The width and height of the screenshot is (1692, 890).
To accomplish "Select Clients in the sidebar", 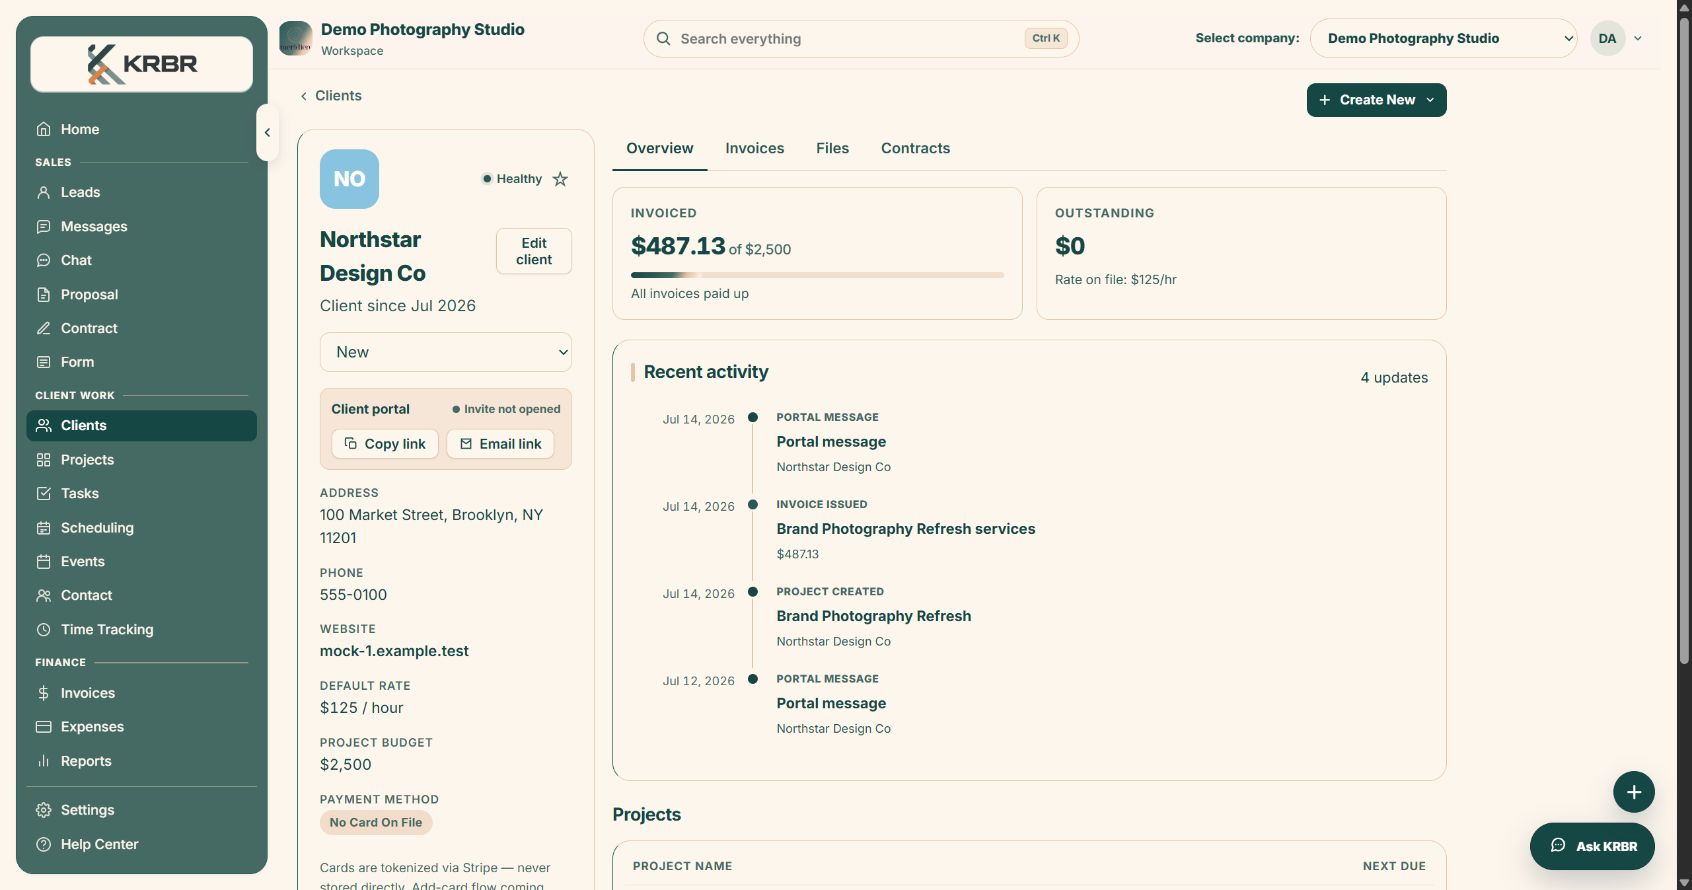I will coord(141,425).
